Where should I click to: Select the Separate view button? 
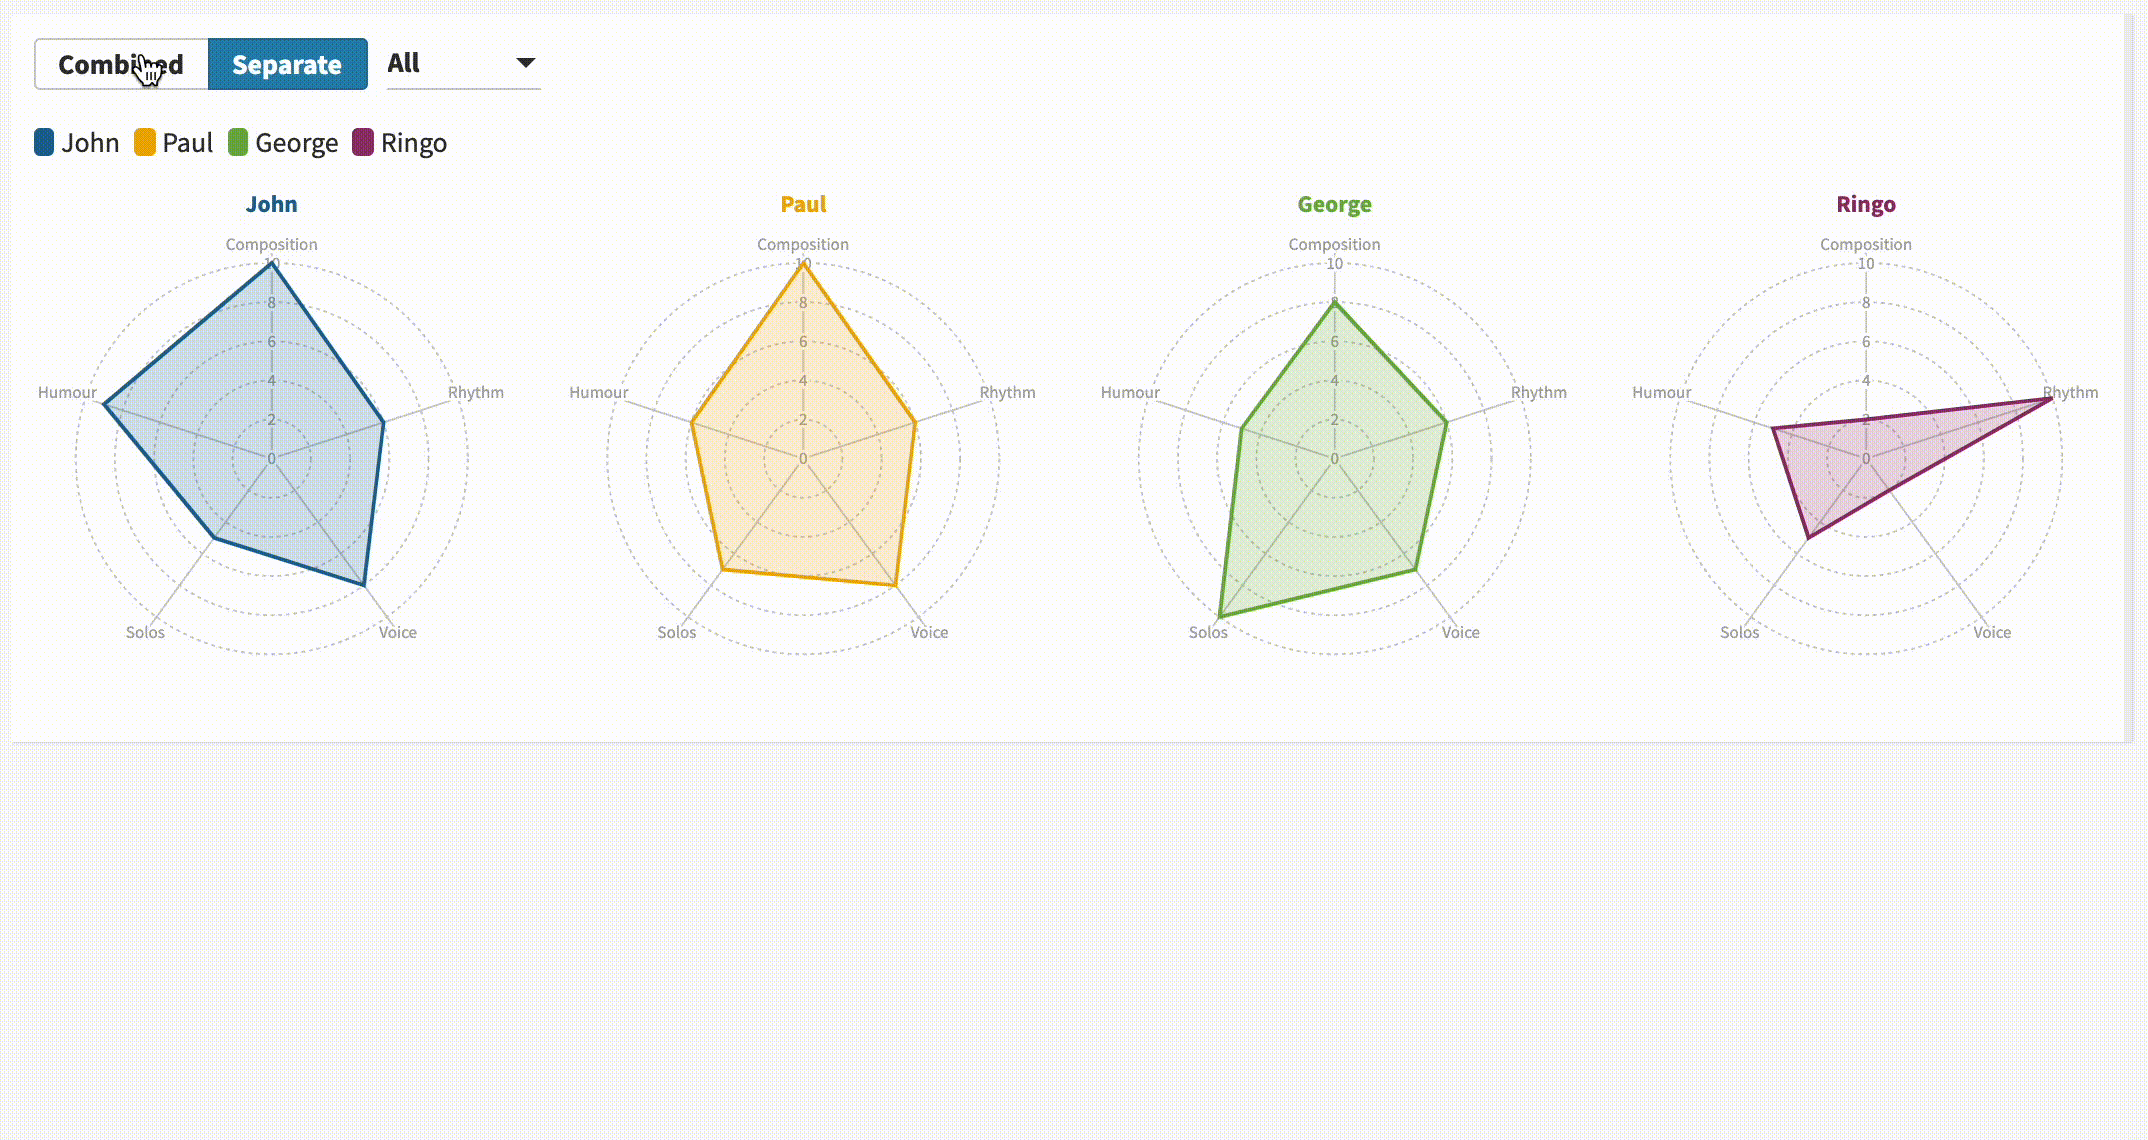click(287, 64)
